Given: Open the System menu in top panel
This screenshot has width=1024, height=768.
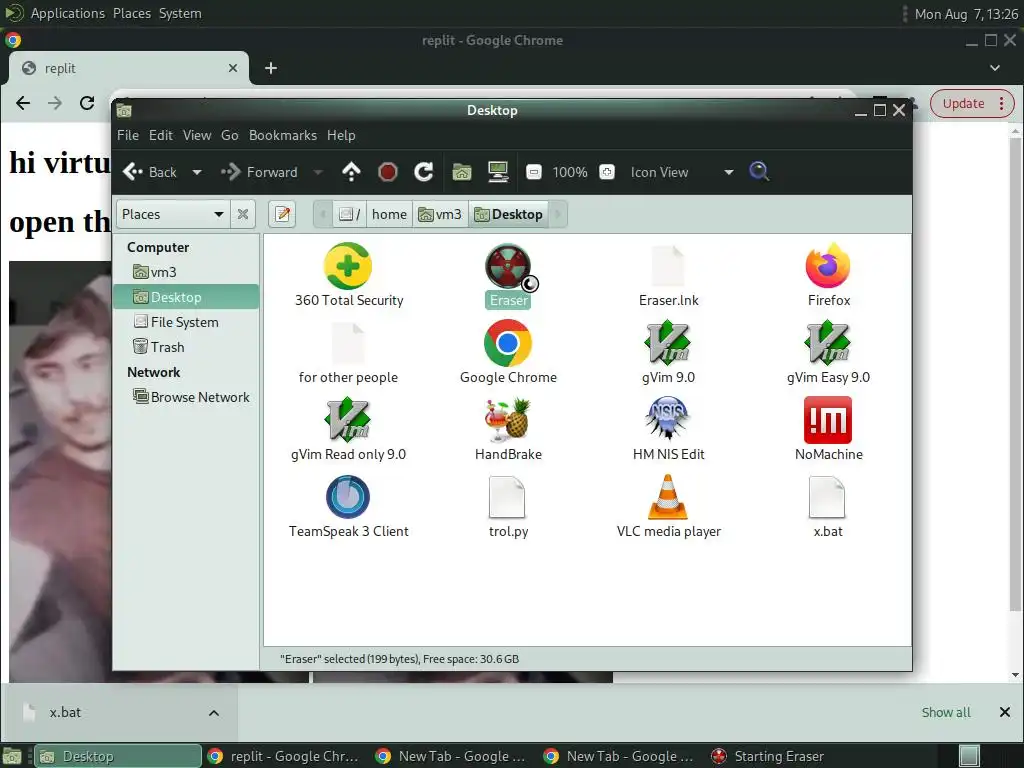Looking at the screenshot, I should (x=180, y=13).
